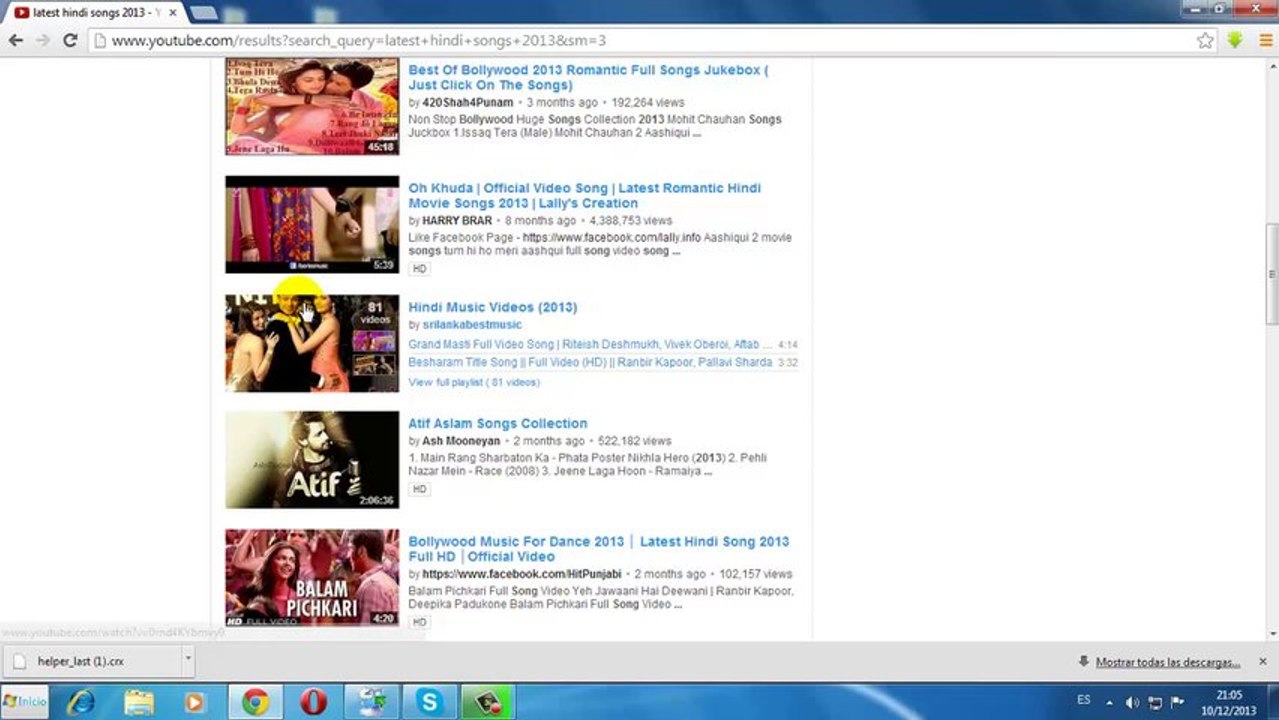The width and height of the screenshot is (1279, 720).
Task: Open the Chrome menu hamburger icon
Action: 1265,41
